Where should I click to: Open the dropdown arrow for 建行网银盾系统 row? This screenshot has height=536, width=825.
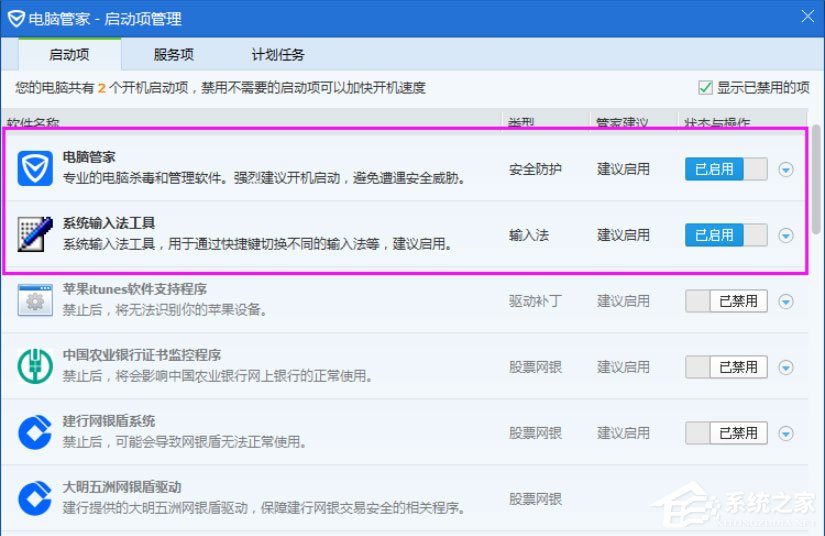(786, 433)
